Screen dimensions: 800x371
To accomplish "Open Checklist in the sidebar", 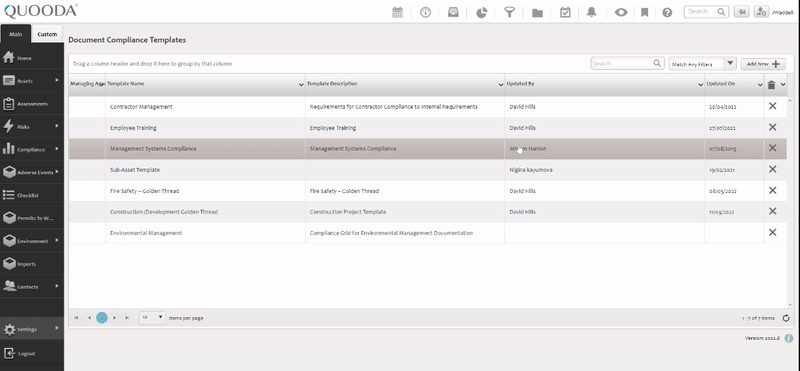I will 32,195.
